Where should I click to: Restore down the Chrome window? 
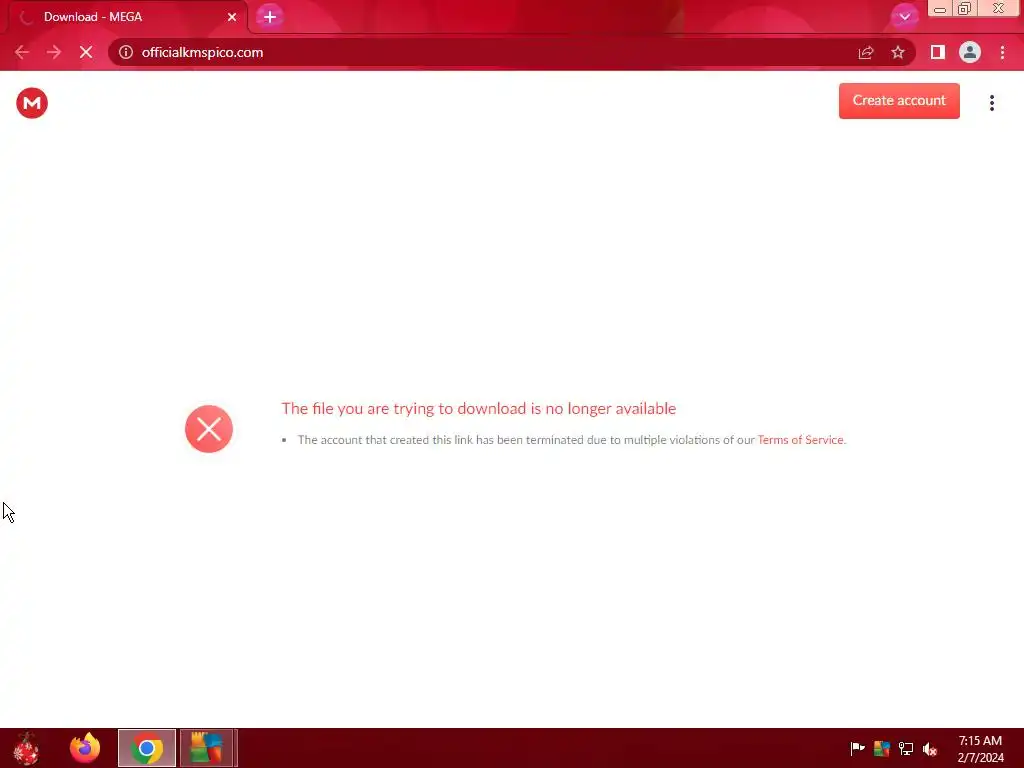965,8
